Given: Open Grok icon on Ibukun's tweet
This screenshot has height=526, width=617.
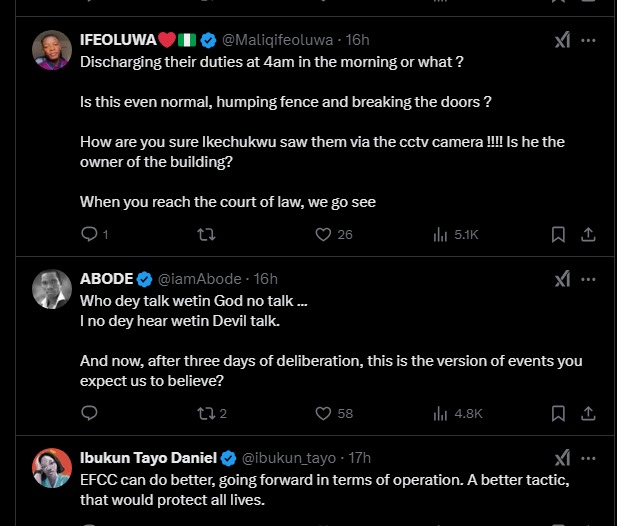Looking at the screenshot, I should [x=563, y=458].
